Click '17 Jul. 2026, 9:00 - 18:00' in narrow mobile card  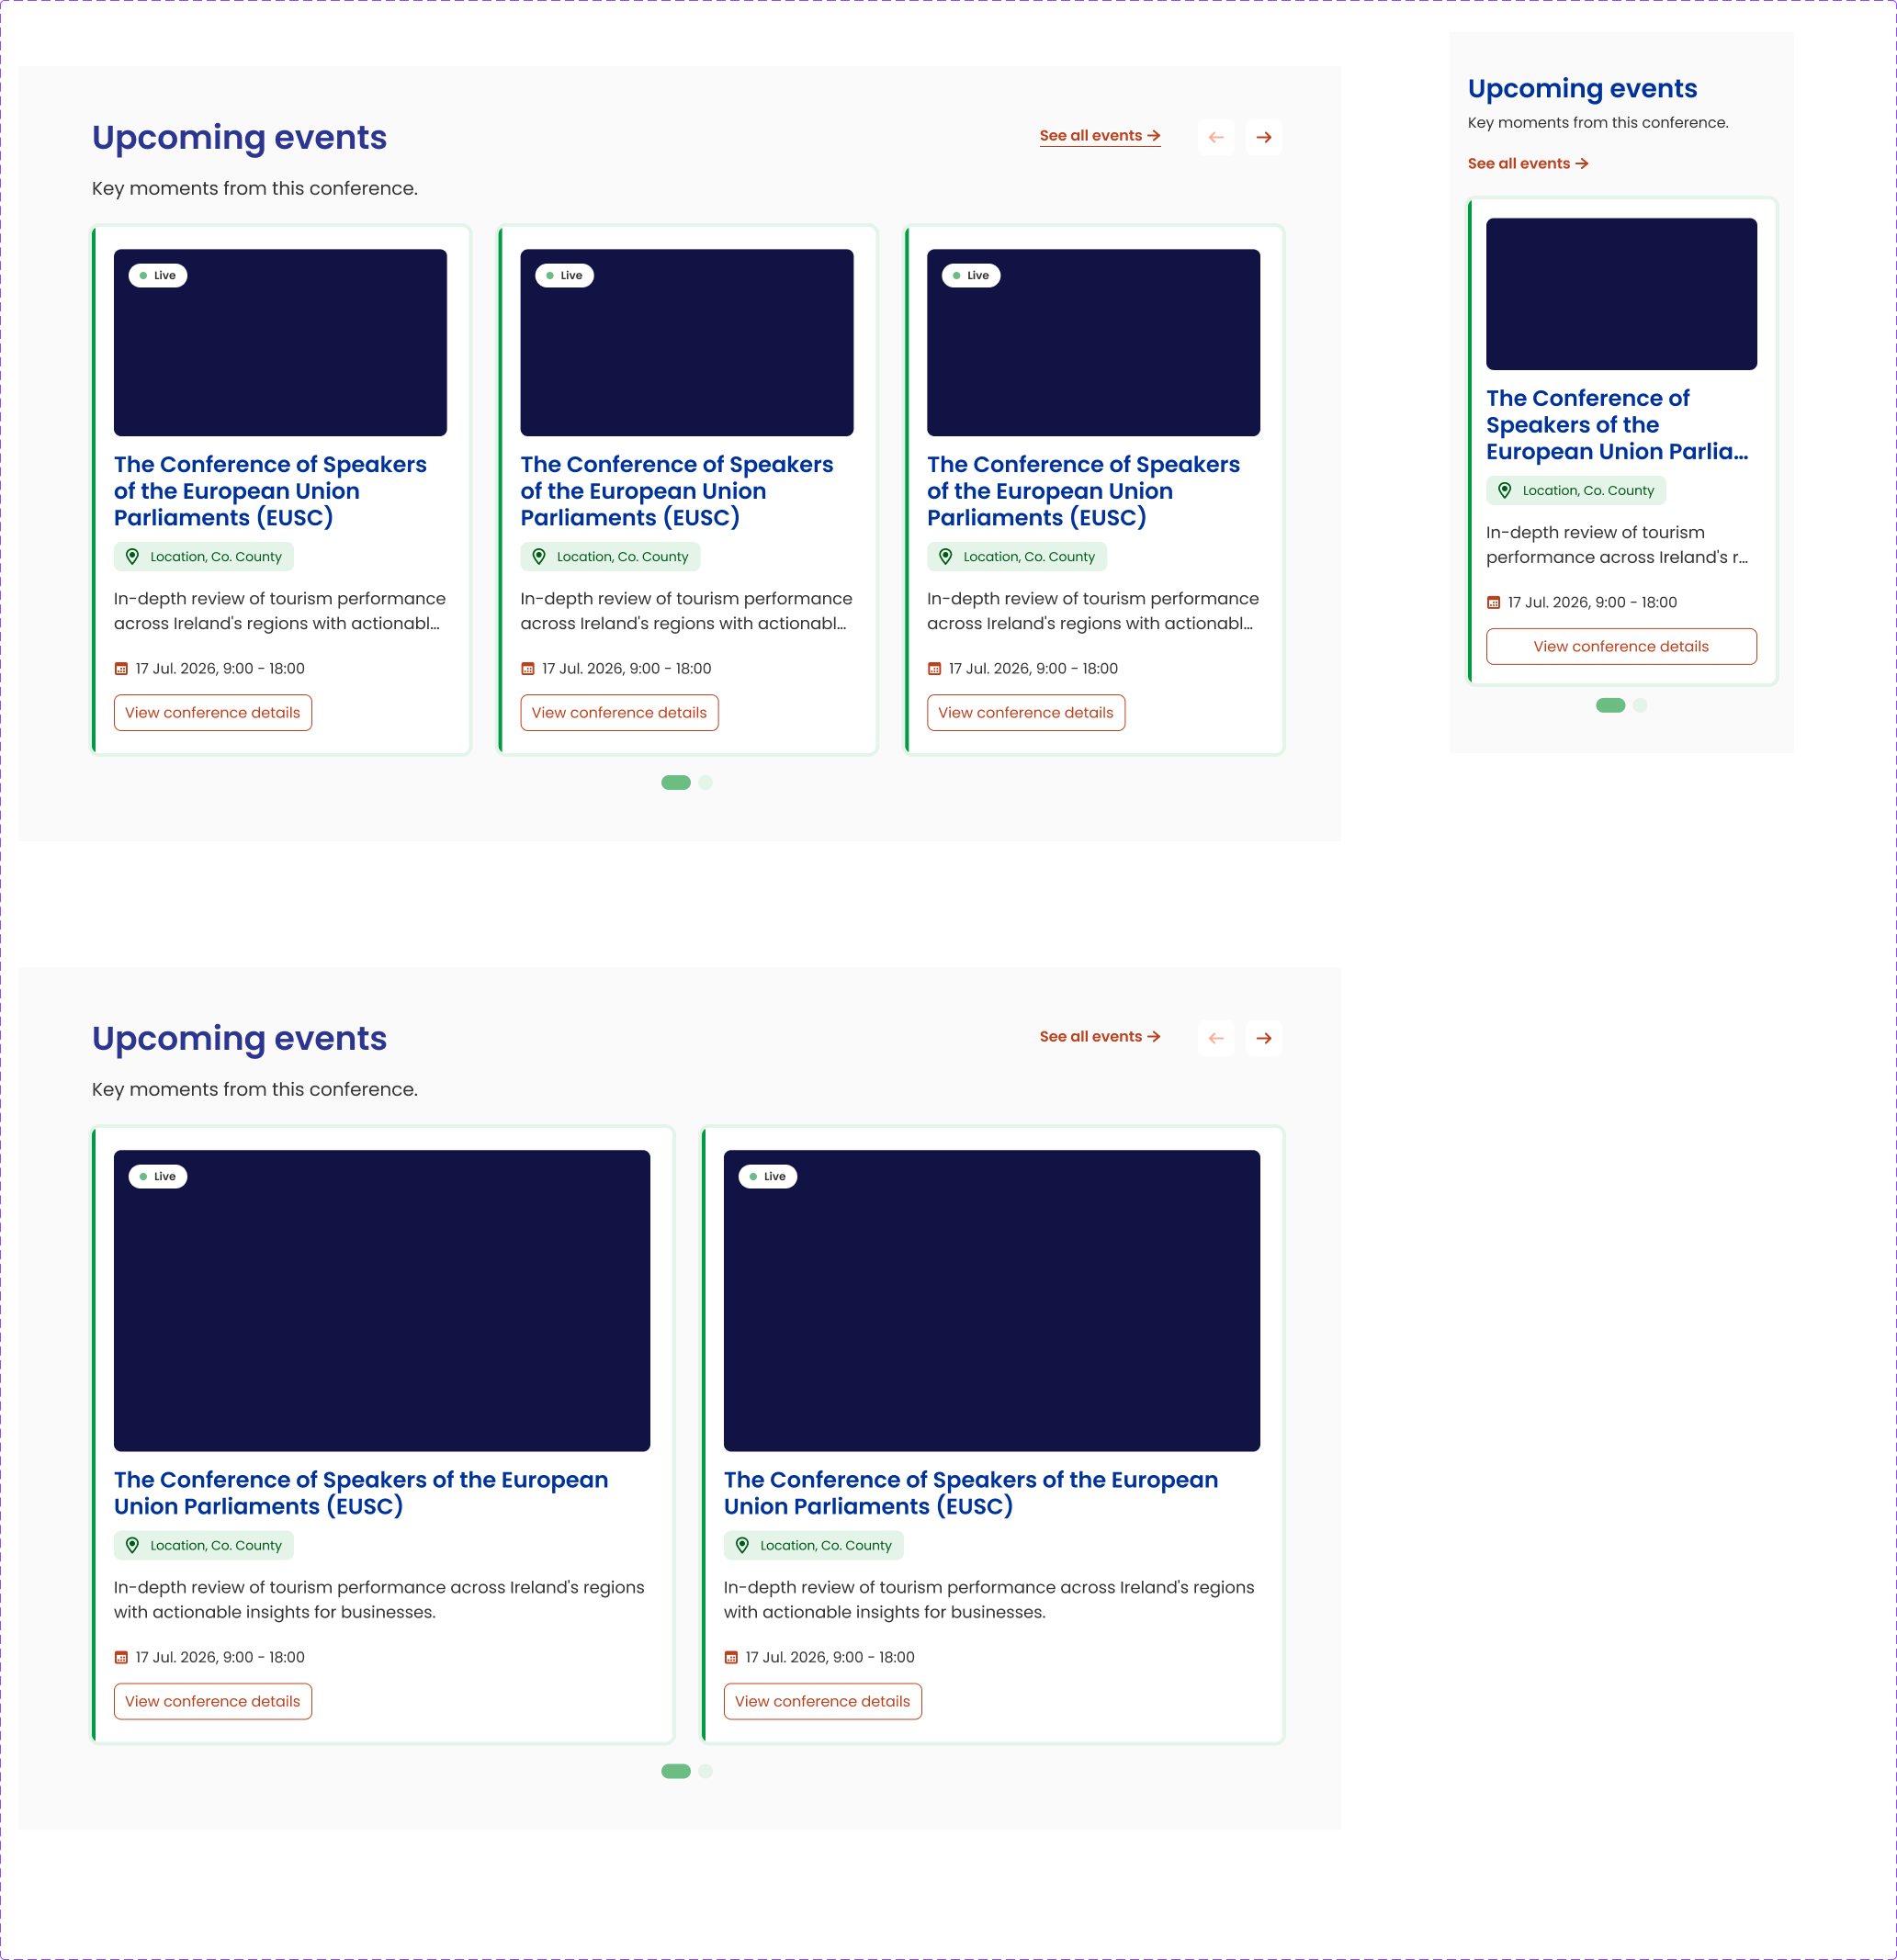coord(1592,603)
